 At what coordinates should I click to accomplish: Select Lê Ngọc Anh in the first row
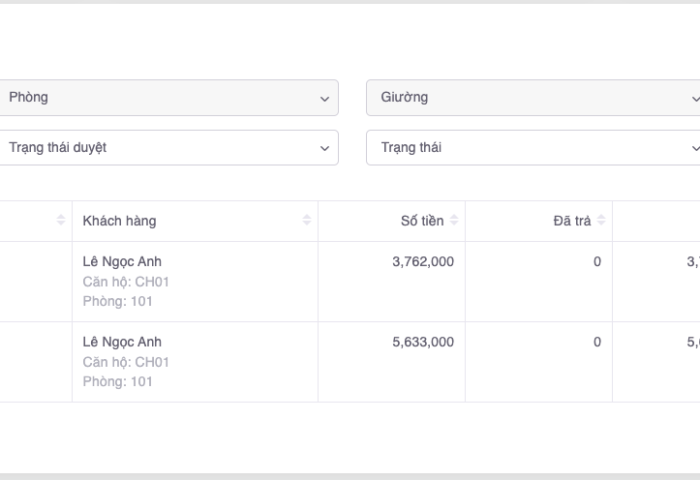122,261
